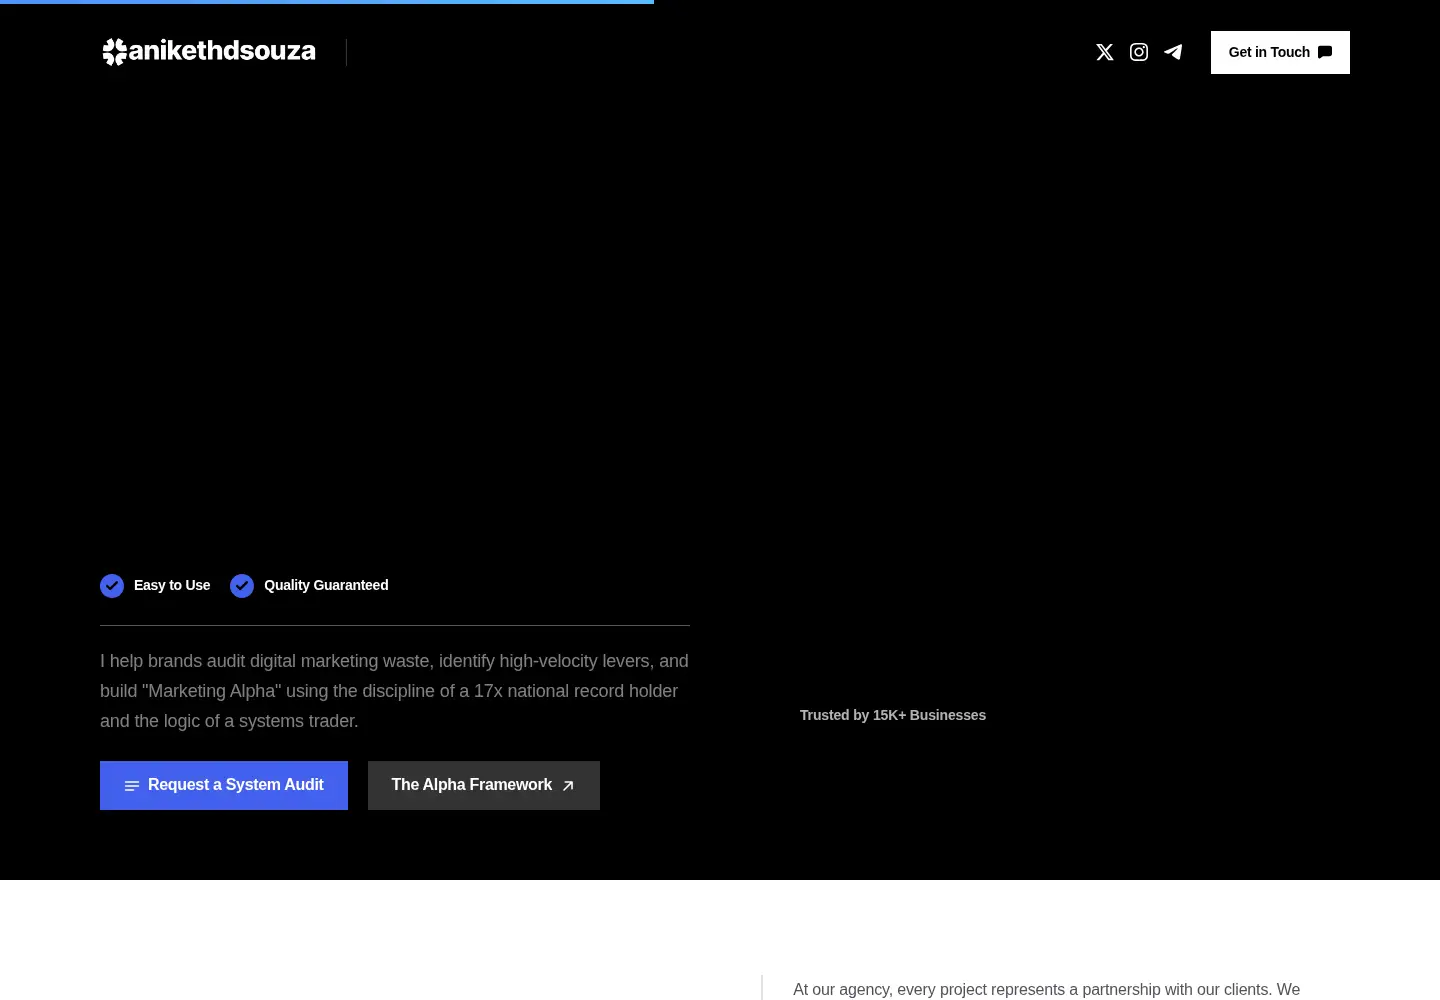Viewport: 1440px width, 1000px height.
Task: Open the Telegram channel icon
Action: tap(1173, 52)
